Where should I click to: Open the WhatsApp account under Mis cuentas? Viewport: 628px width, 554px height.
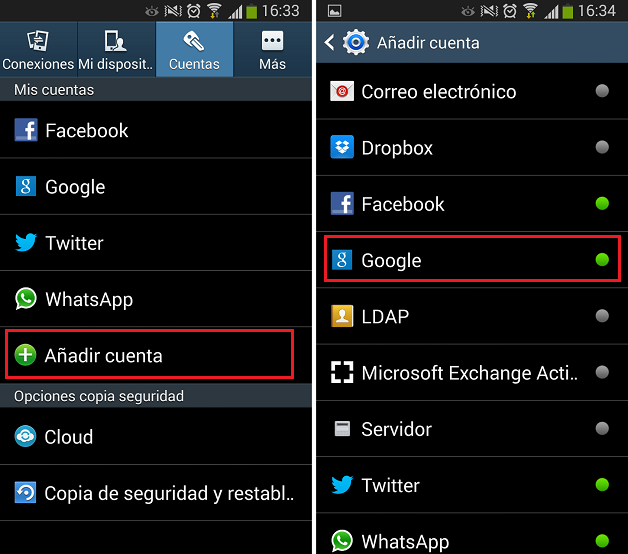[x=156, y=299]
